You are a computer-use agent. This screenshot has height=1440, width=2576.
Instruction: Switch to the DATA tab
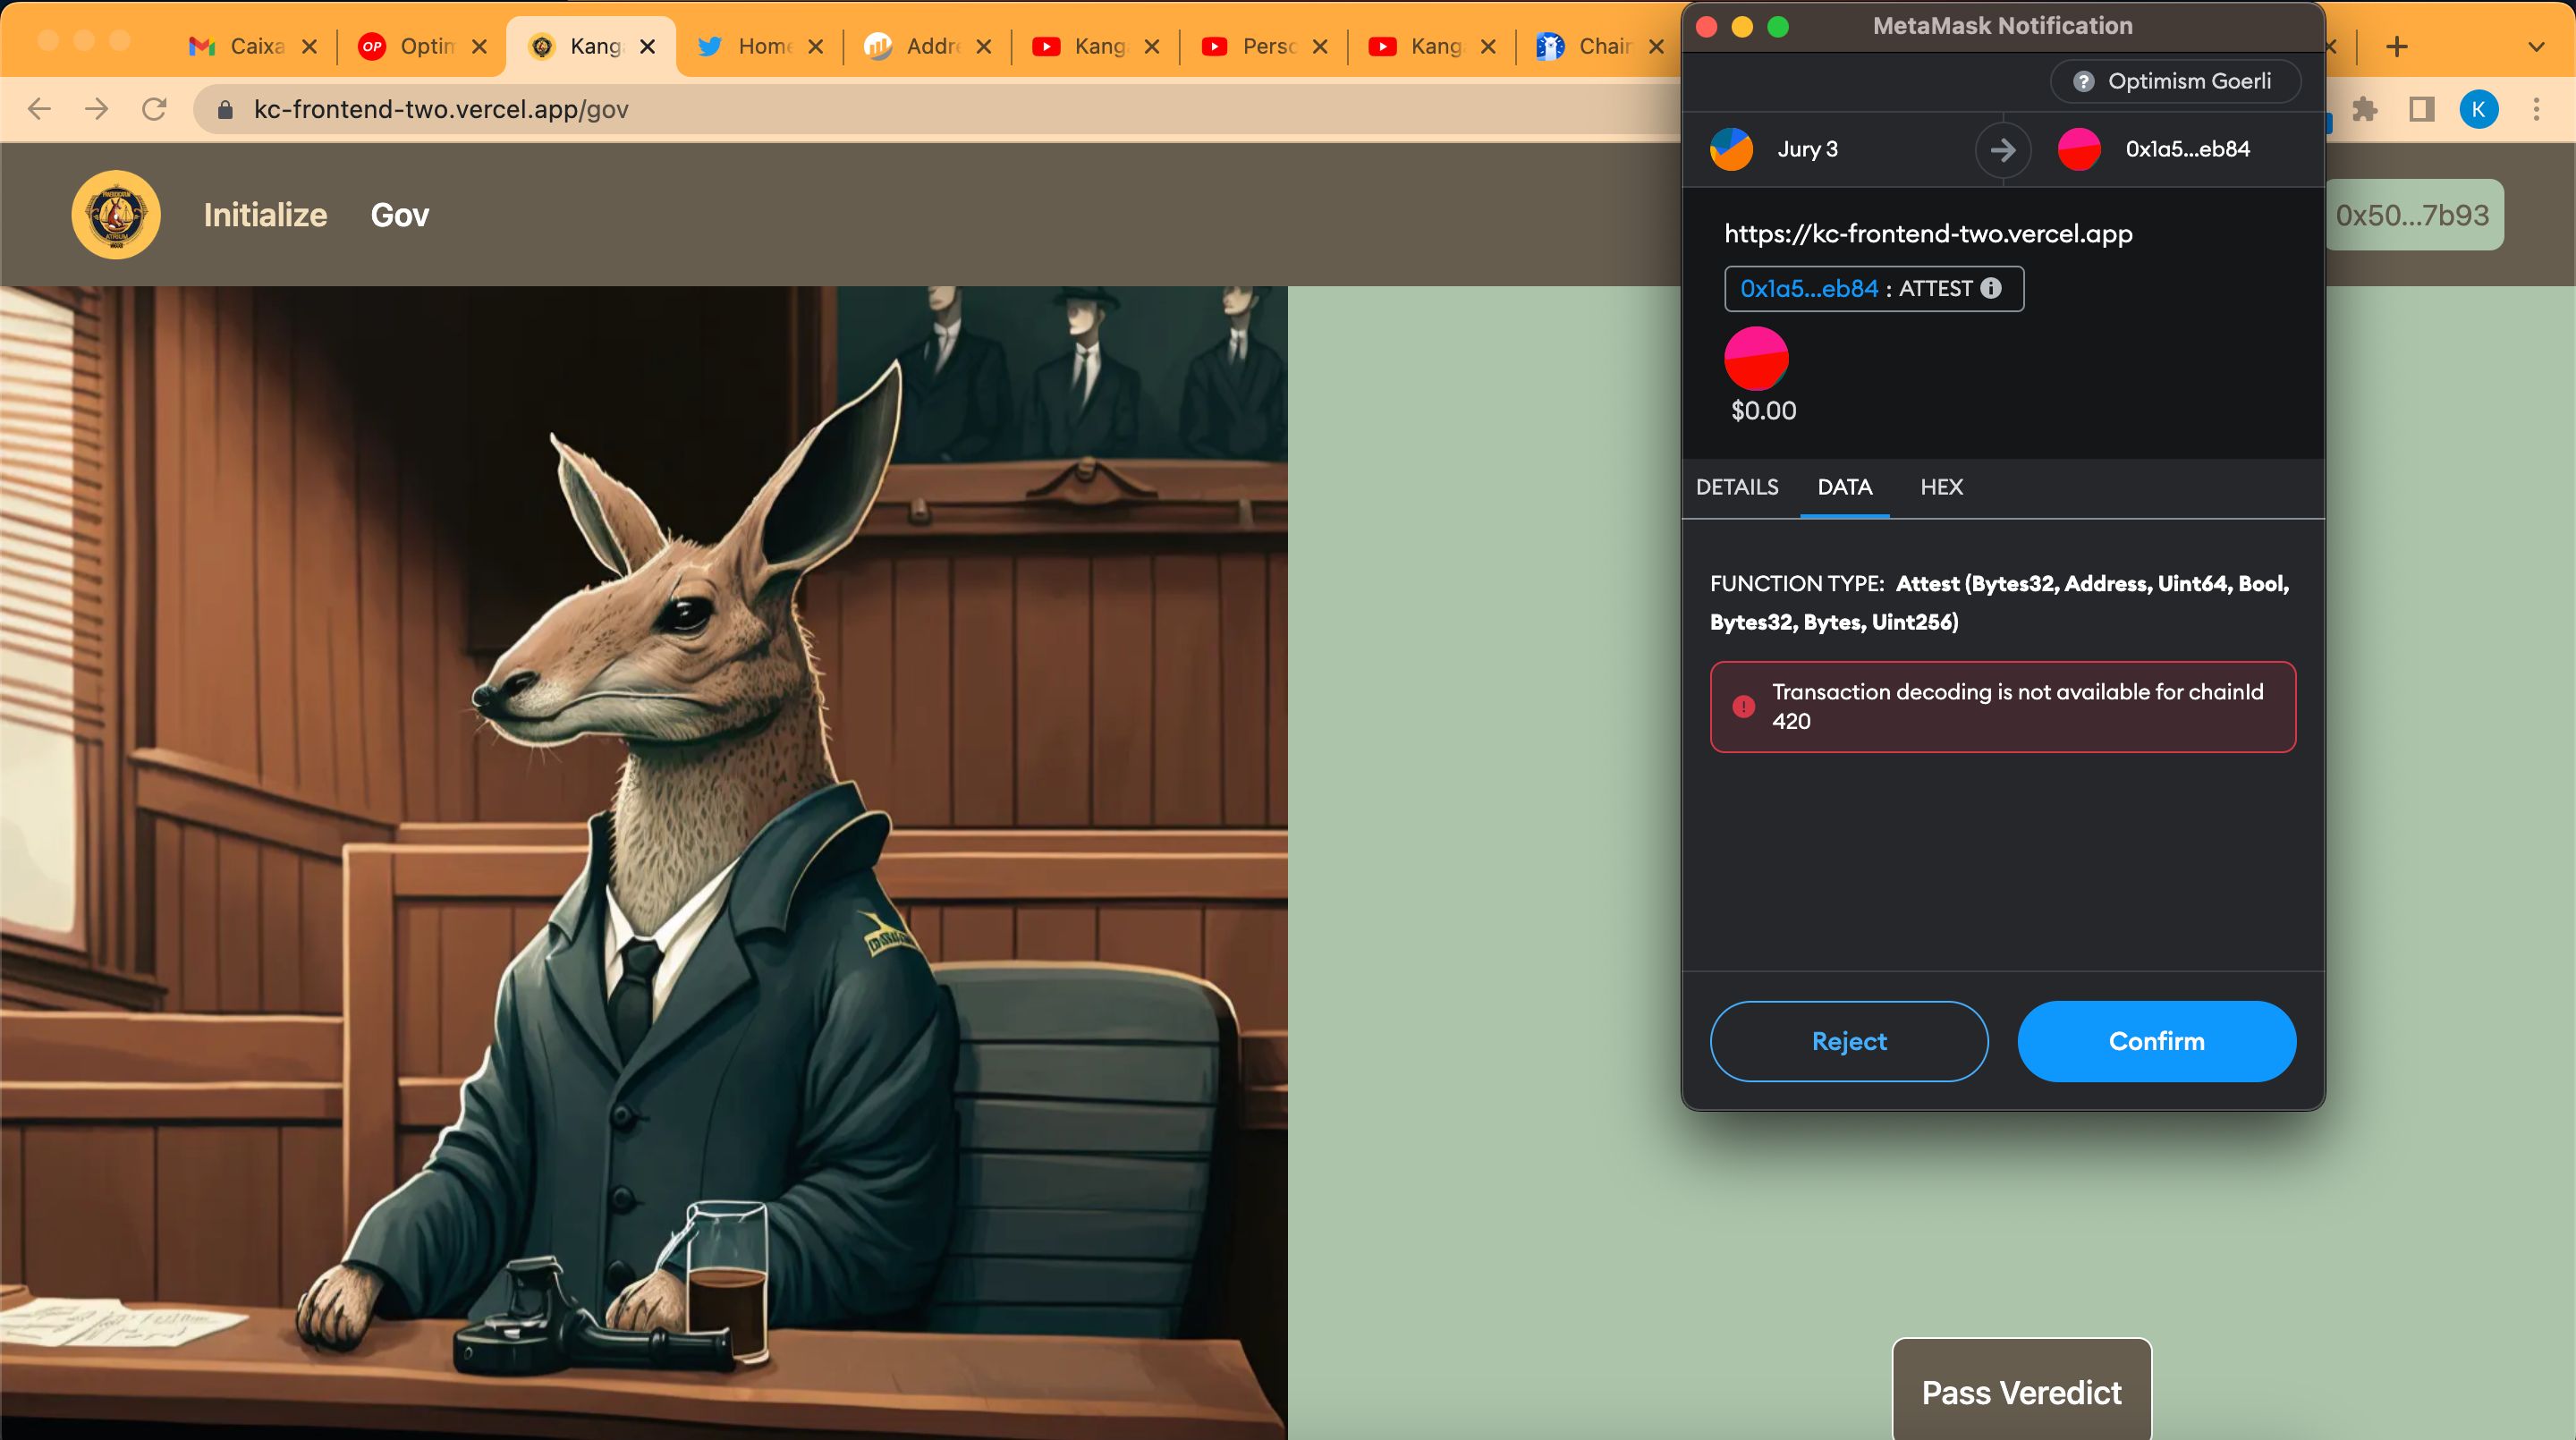click(1845, 487)
